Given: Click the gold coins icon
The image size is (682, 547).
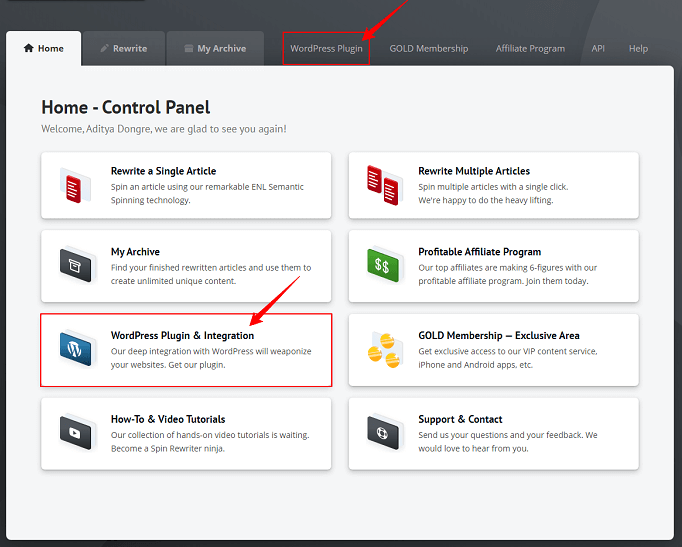Looking at the screenshot, I should click(x=384, y=350).
